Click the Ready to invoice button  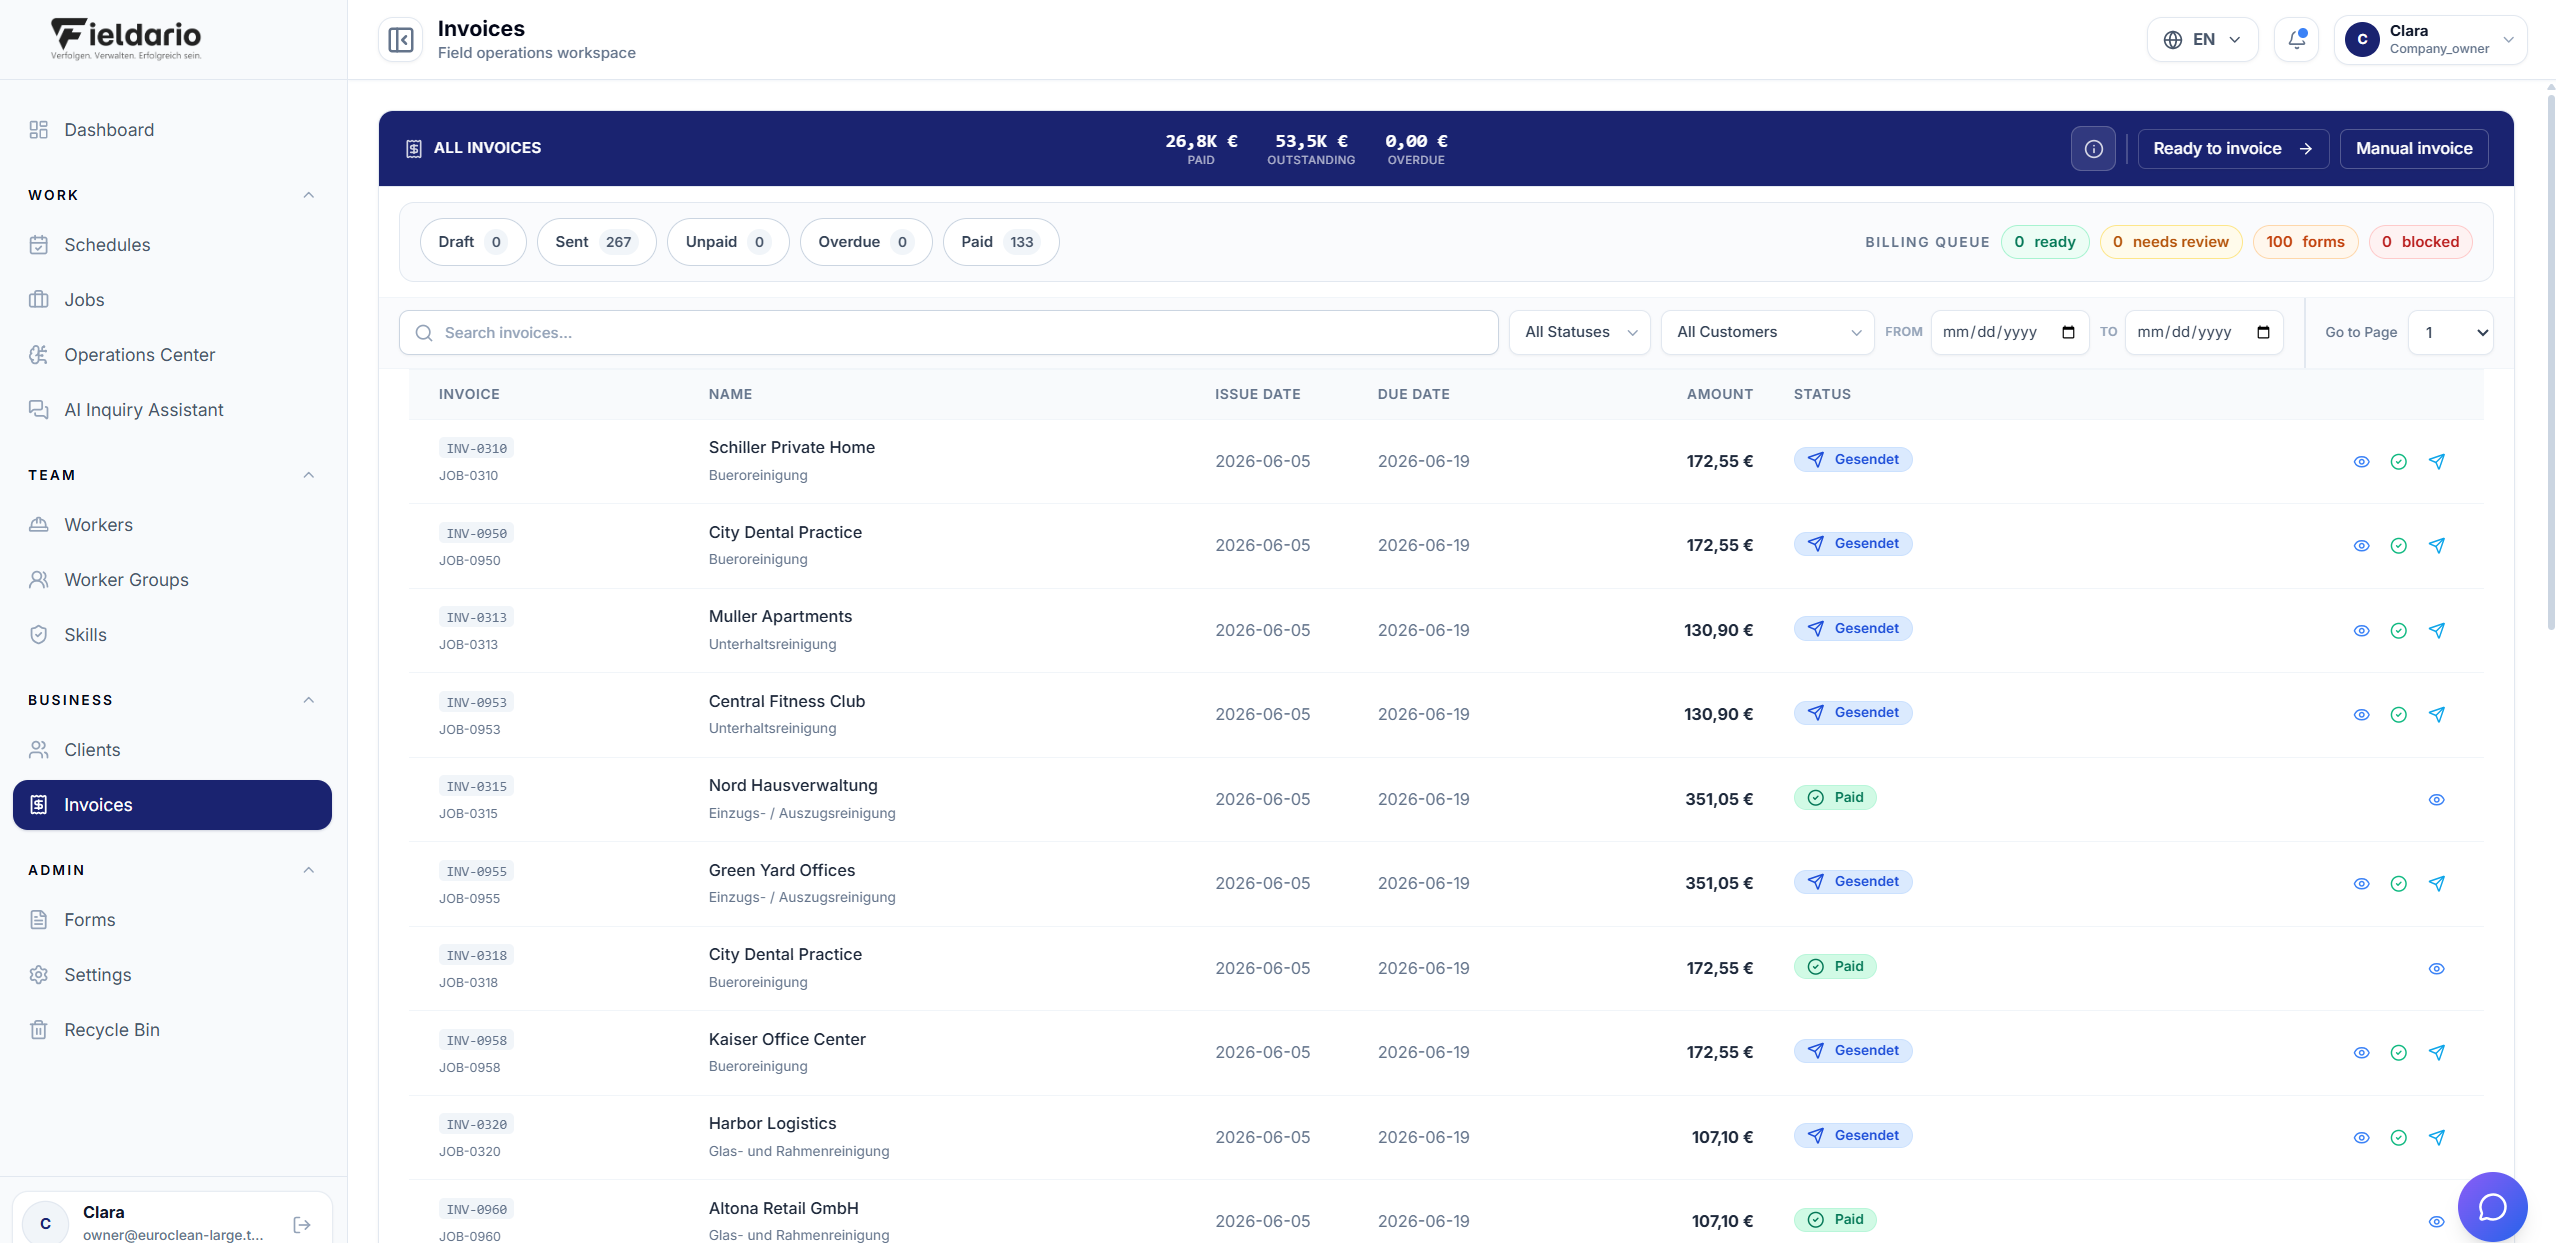pyautogui.click(x=2233, y=148)
